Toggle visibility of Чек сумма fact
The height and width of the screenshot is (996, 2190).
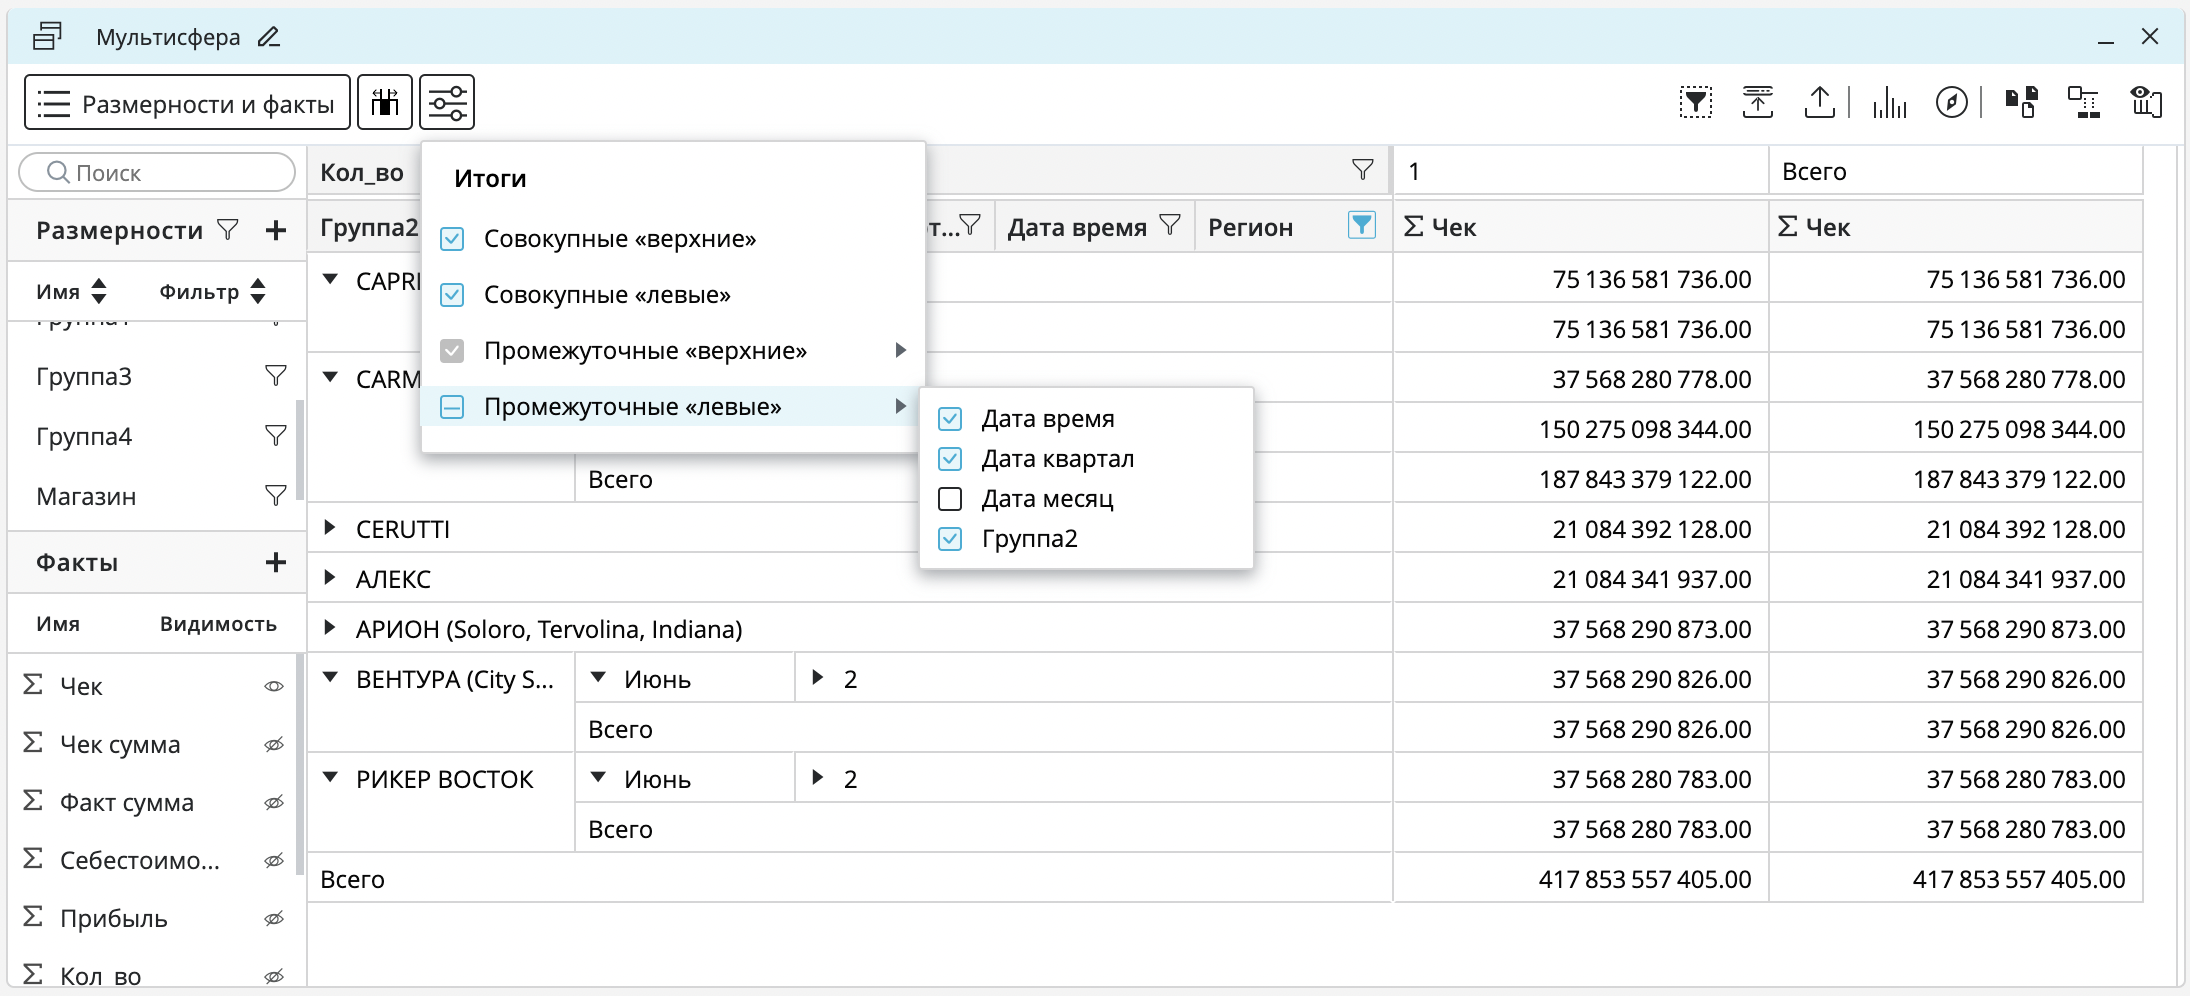[x=274, y=745]
